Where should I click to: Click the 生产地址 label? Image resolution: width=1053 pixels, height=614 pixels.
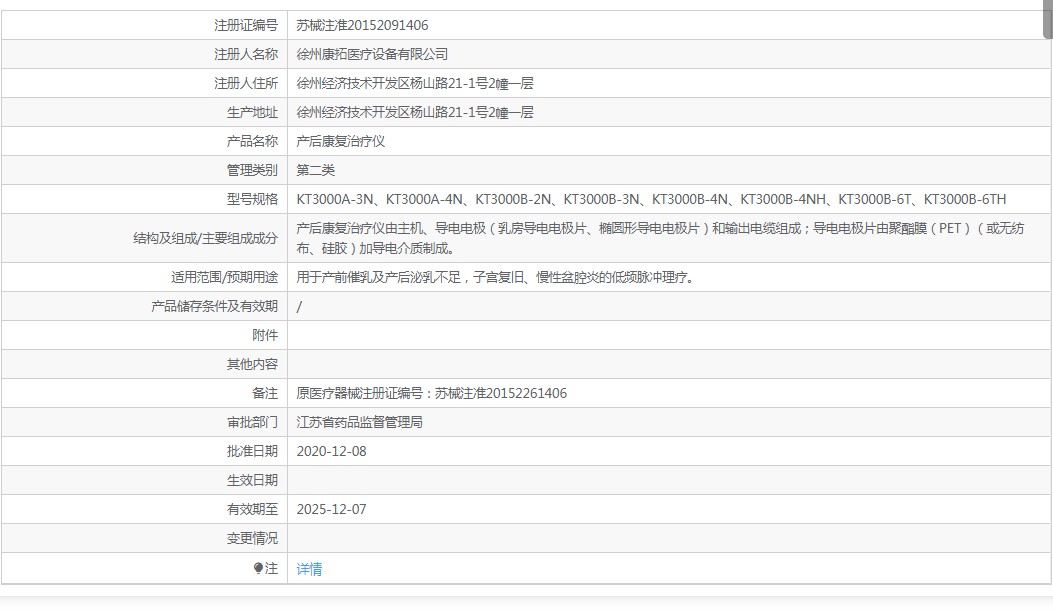[253, 112]
